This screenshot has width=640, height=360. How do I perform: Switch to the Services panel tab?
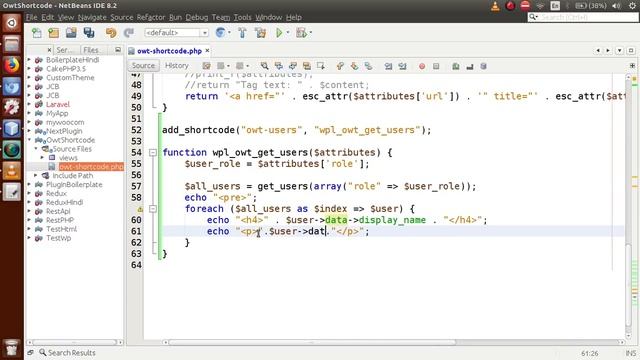[64, 50]
